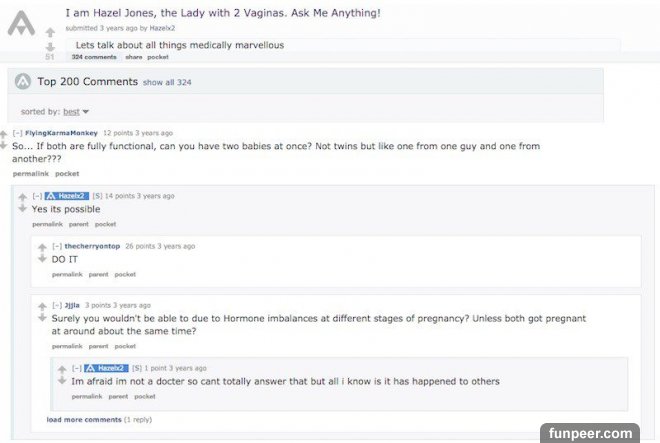Upvote Hazelx2's "Yes its possible" reply
This screenshot has width=660, height=443.
(x=23, y=197)
